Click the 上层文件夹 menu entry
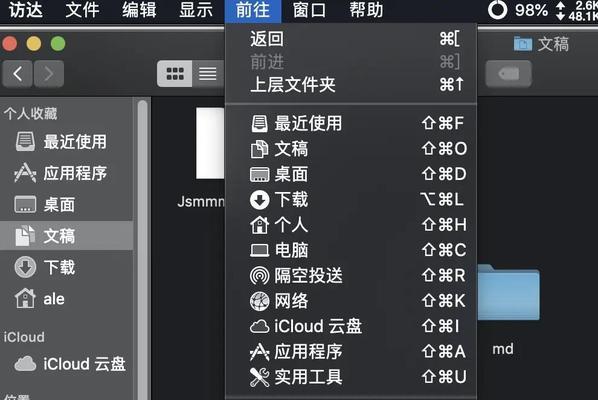 351,85
